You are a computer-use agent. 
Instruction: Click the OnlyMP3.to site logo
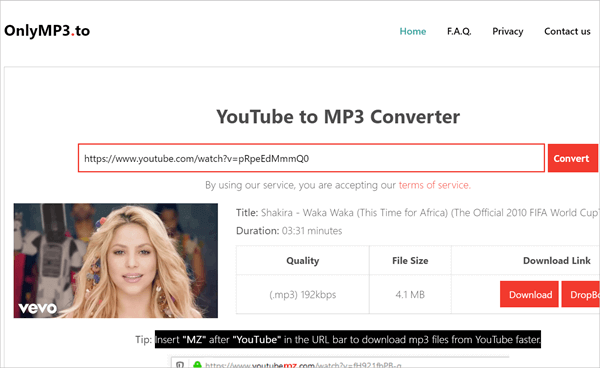point(47,31)
